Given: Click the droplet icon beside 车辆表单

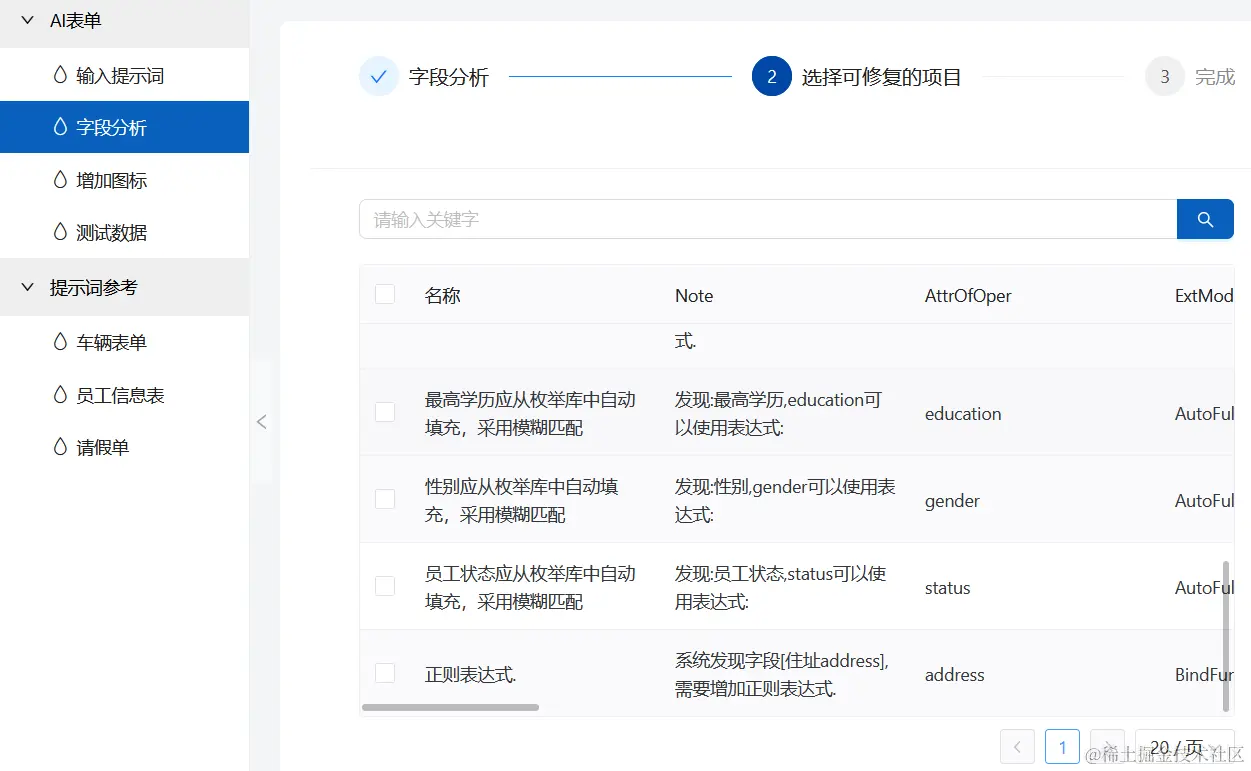Looking at the screenshot, I should pos(60,342).
